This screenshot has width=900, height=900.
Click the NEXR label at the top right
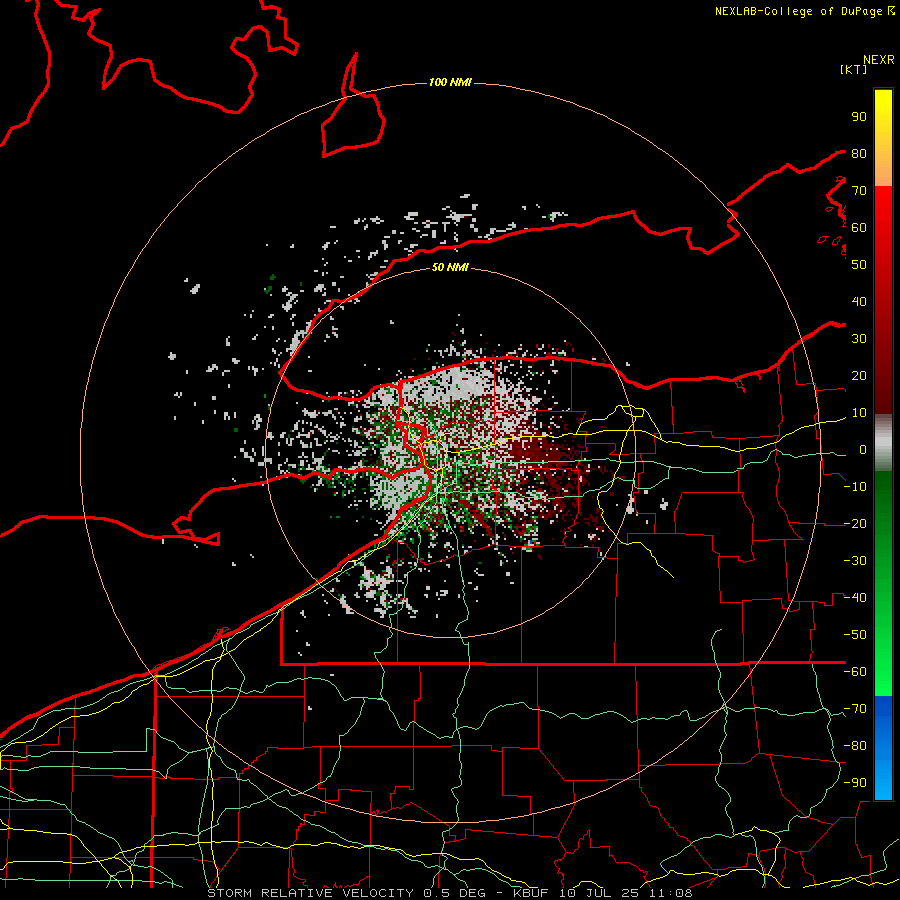click(x=879, y=60)
